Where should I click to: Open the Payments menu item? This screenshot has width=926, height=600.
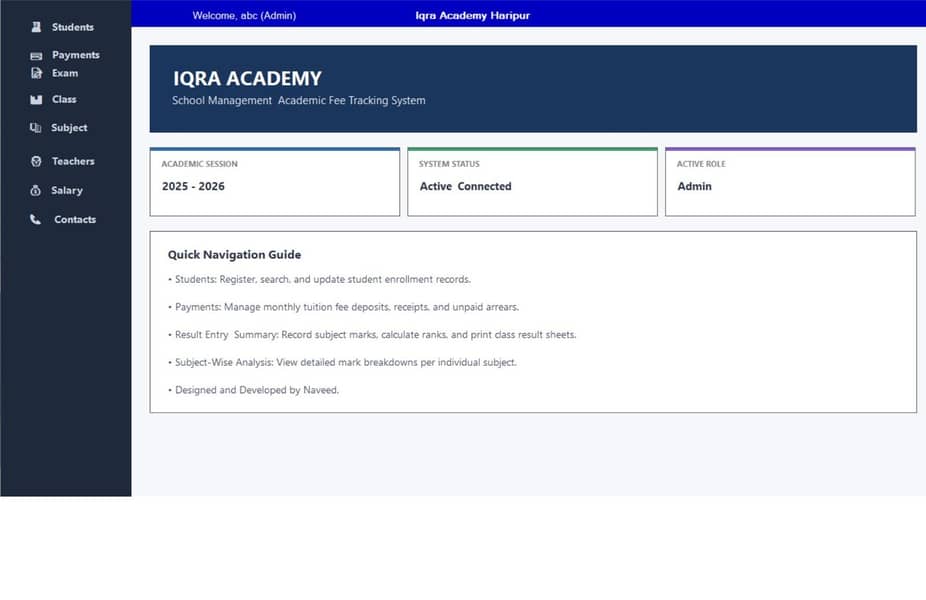pos(76,55)
